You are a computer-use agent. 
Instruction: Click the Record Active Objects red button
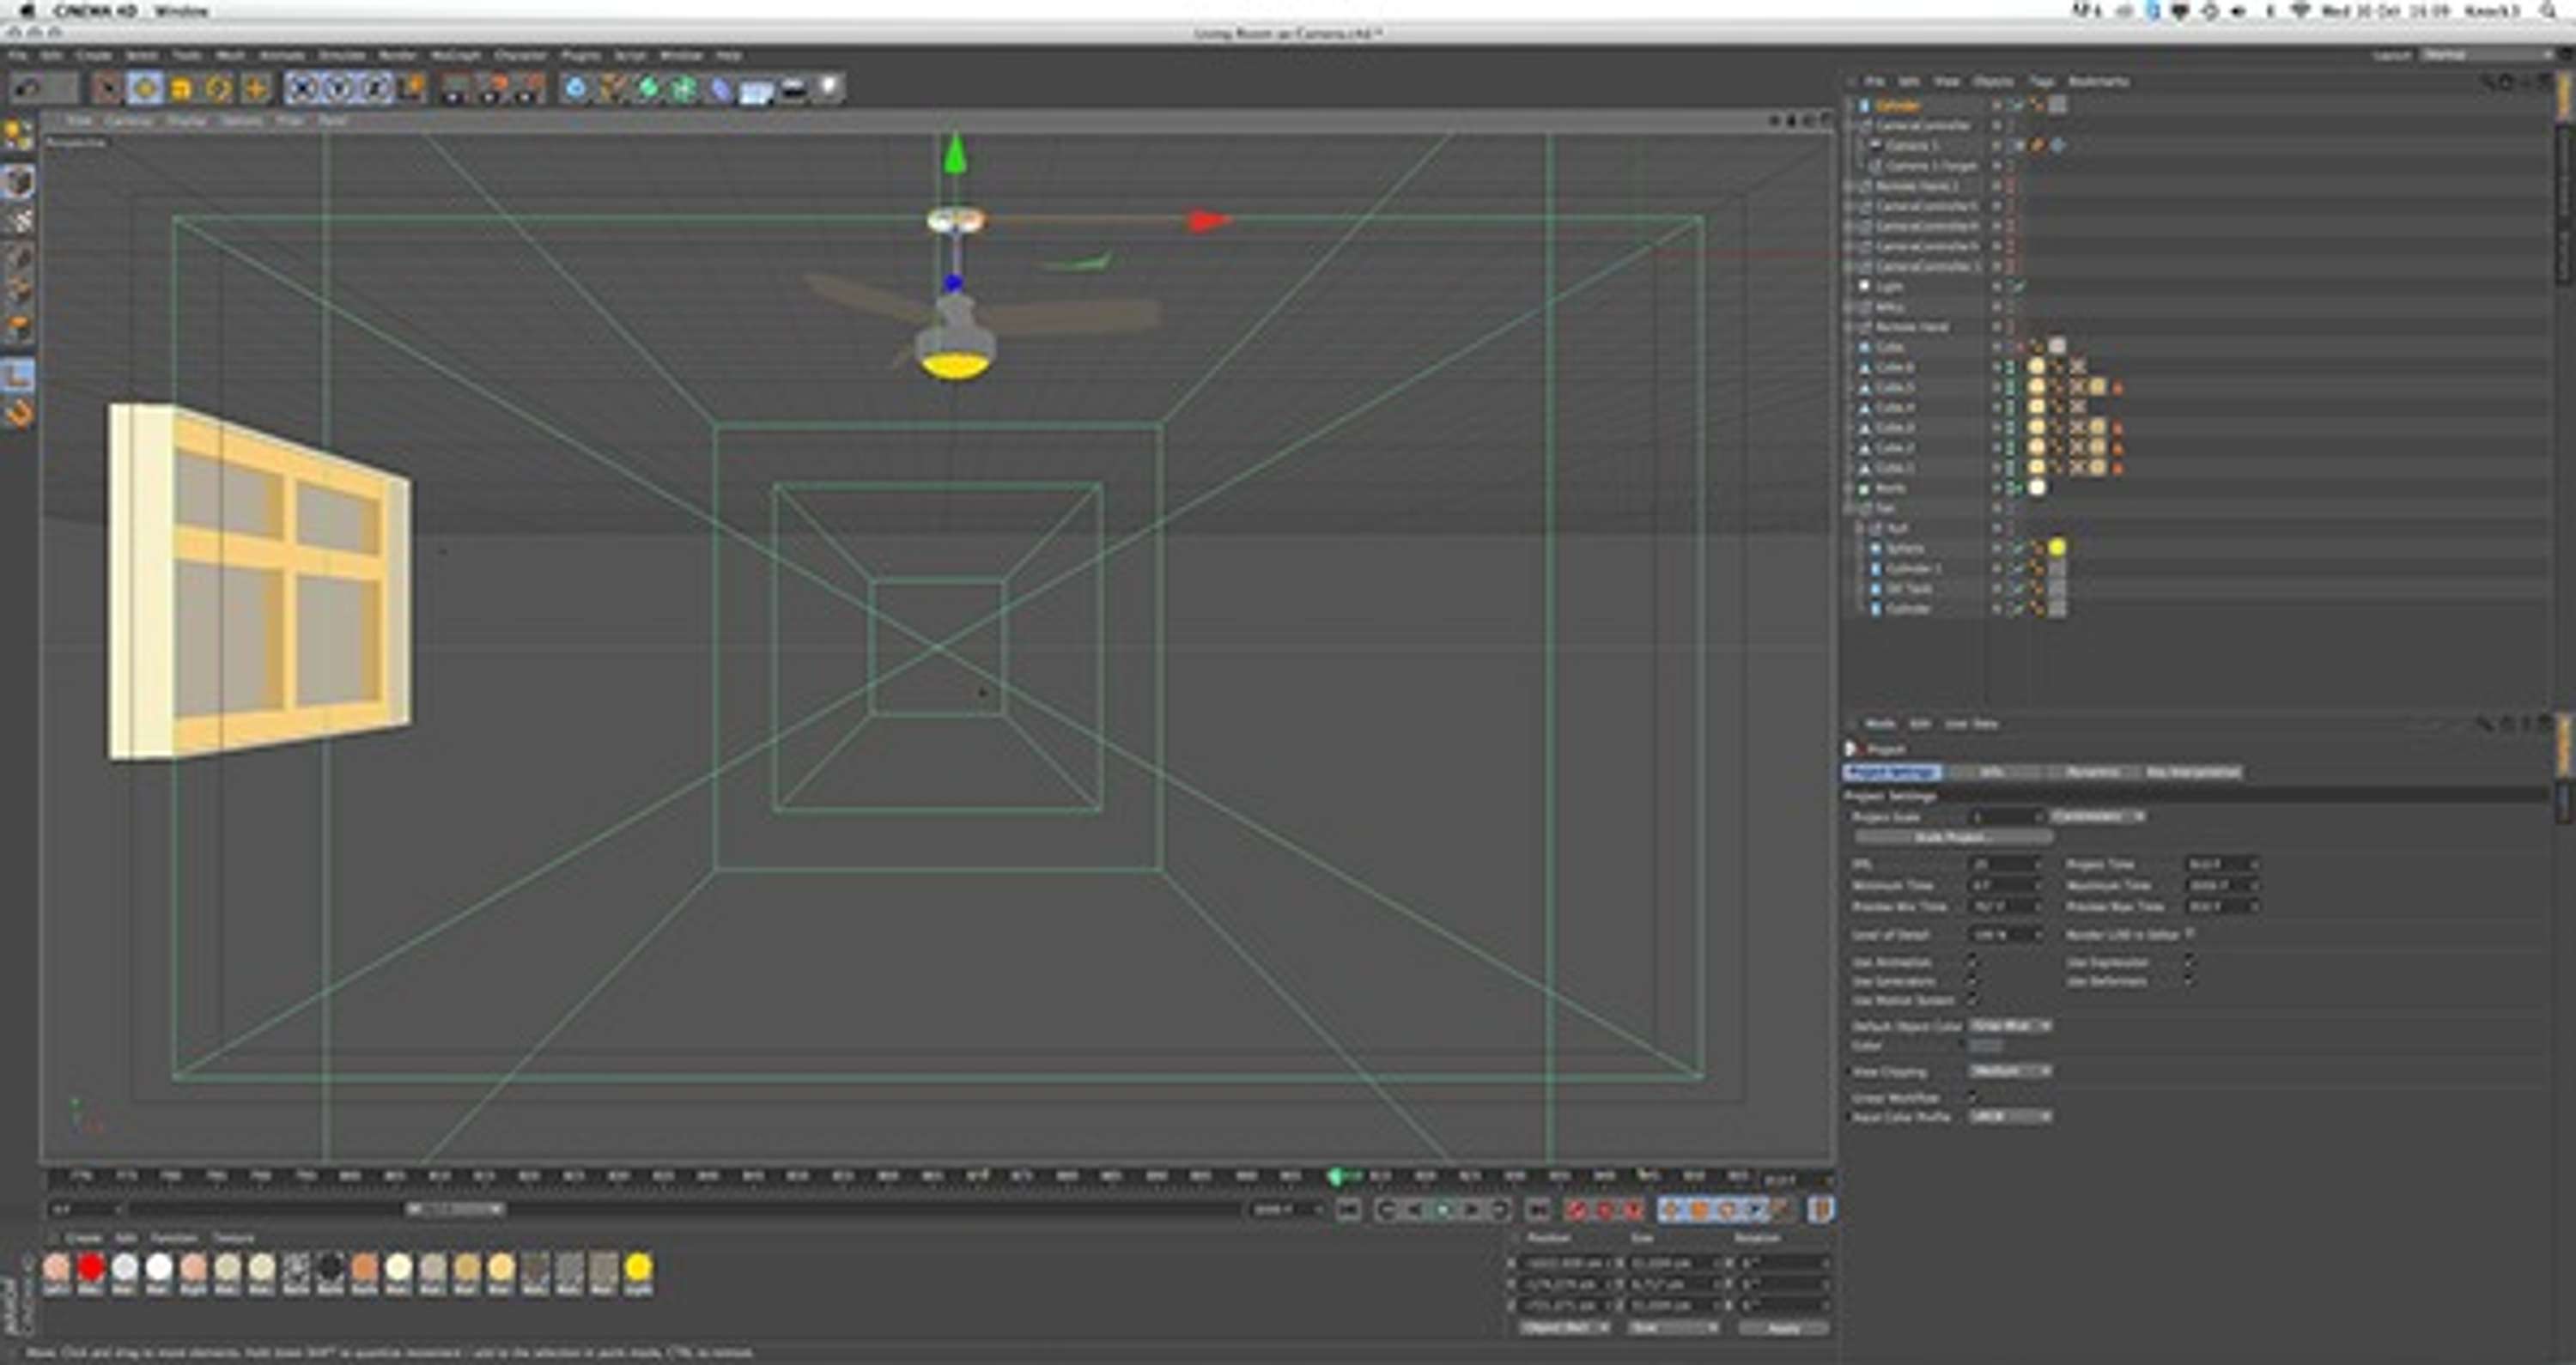pyautogui.click(x=1578, y=1210)
